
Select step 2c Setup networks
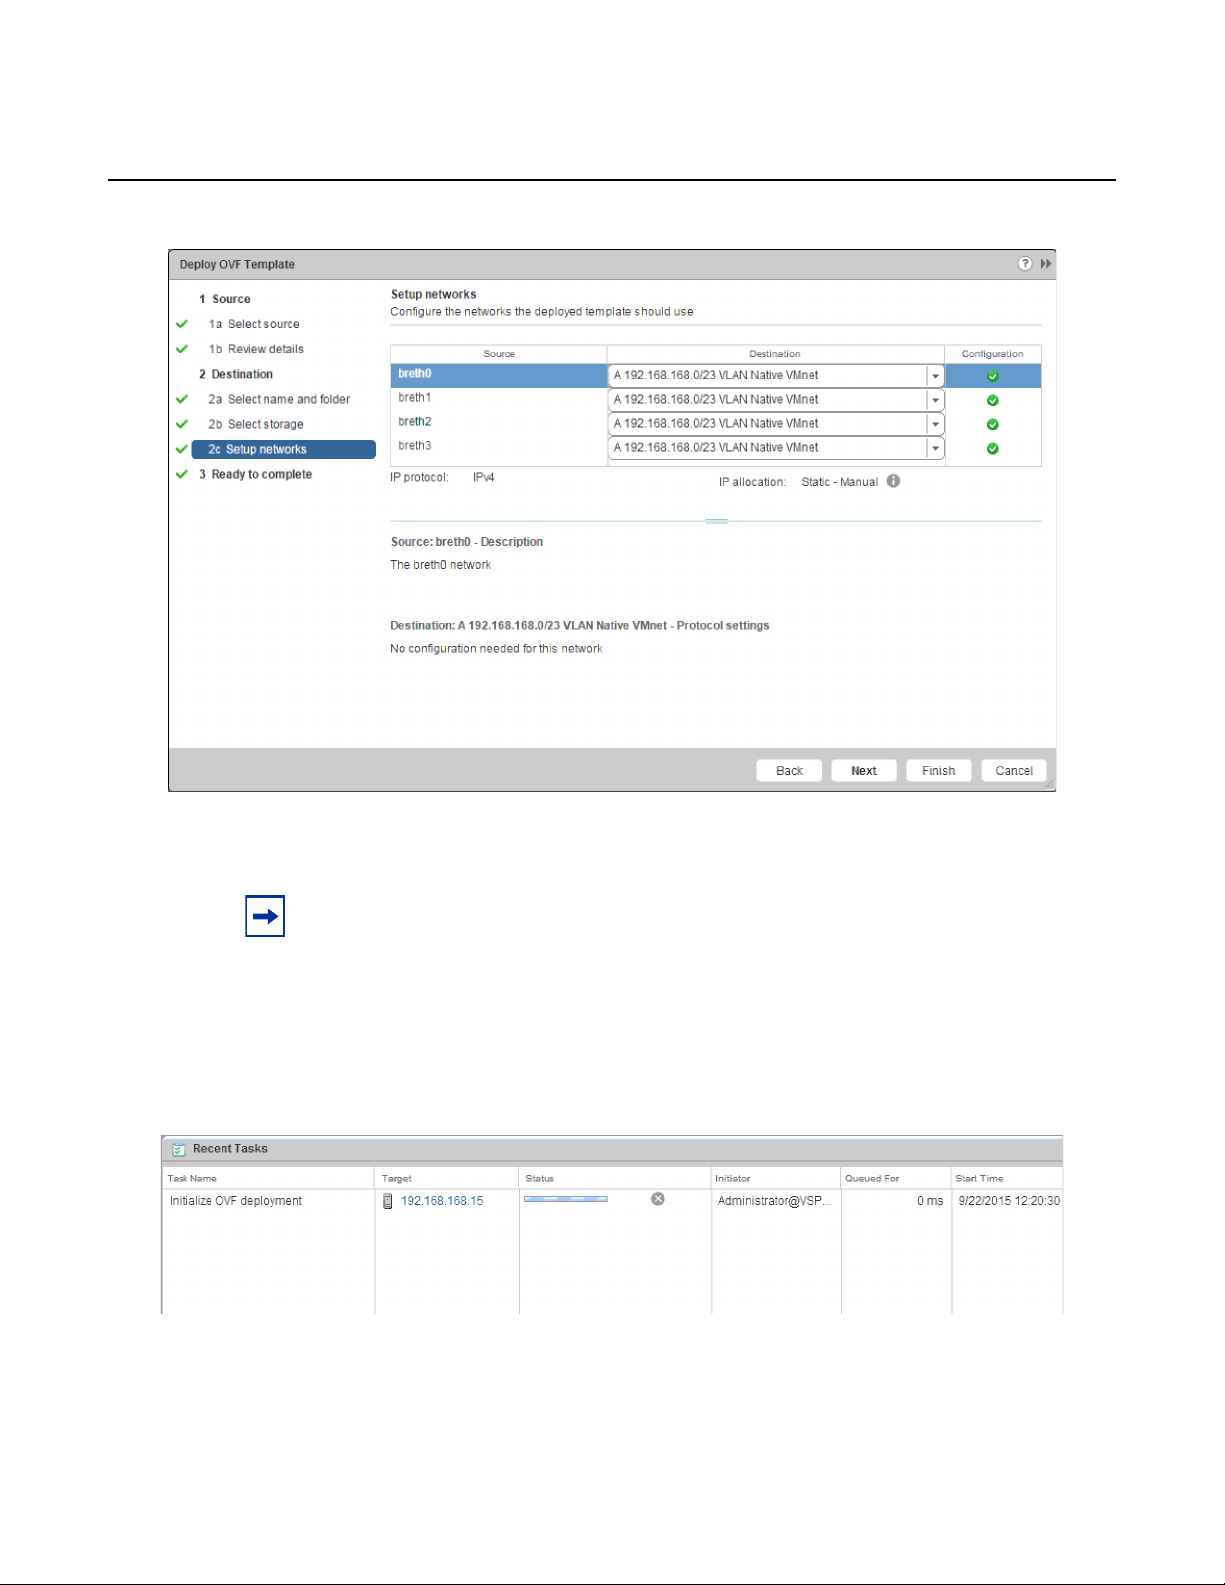coord(284,449)
